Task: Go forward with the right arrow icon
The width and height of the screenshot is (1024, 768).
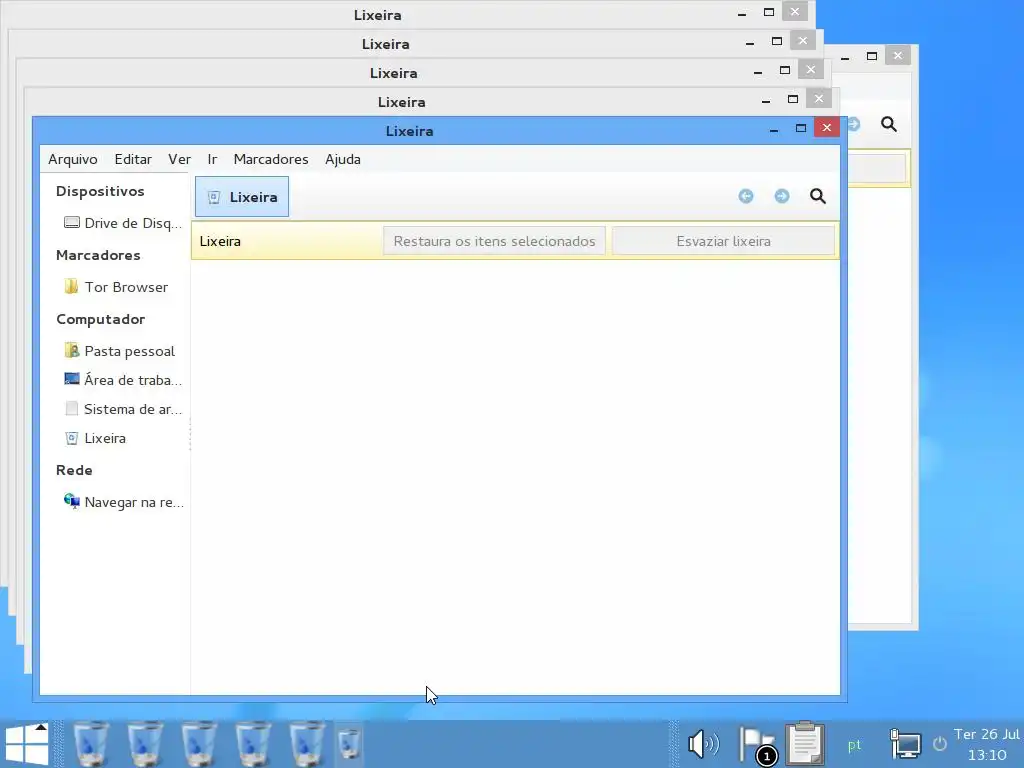Action: click(x=782, y=196)
